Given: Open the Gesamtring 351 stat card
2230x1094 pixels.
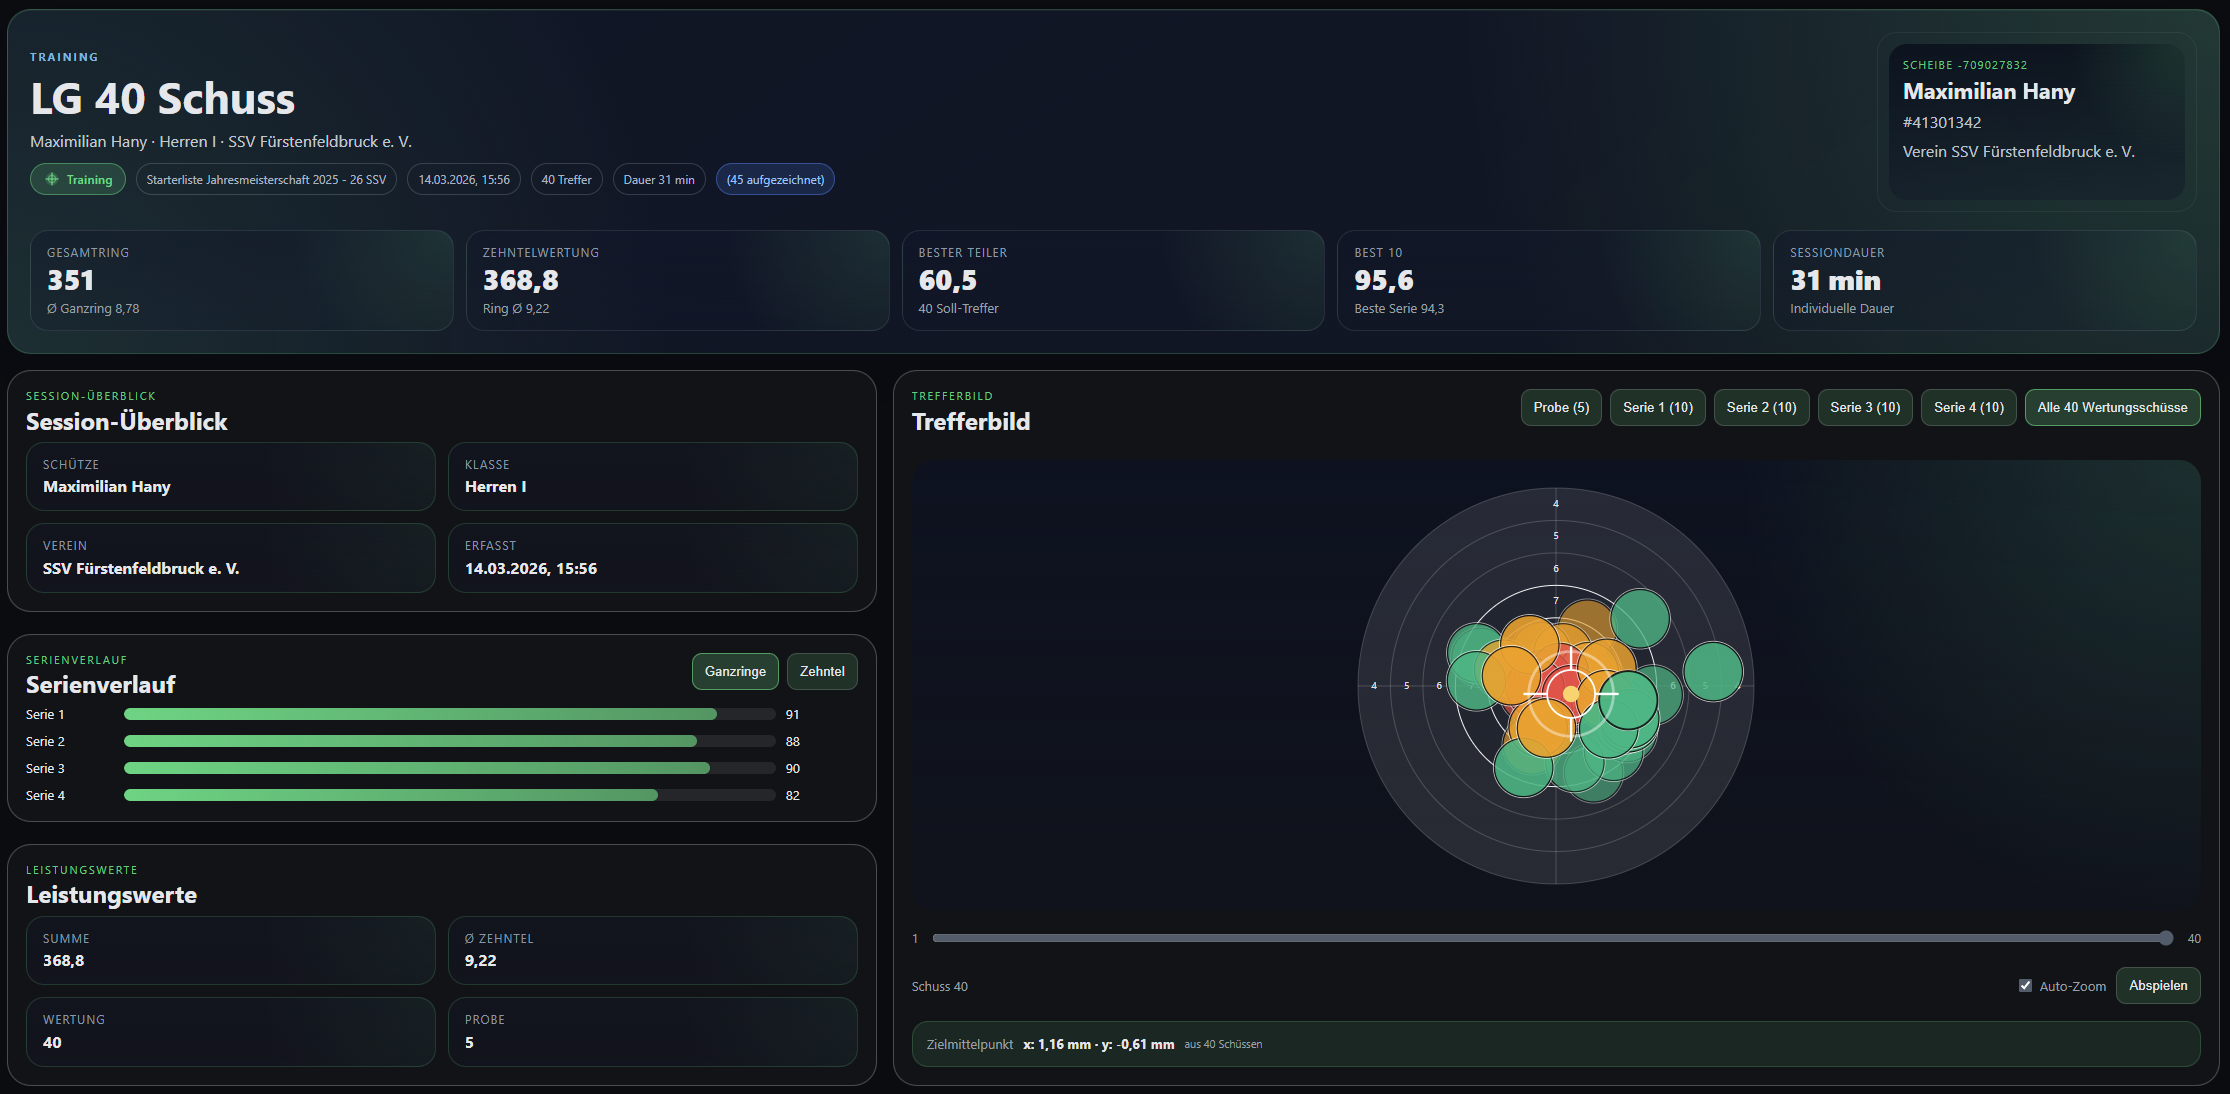Looking at the screenshot, I should click(x=241, y=280).
